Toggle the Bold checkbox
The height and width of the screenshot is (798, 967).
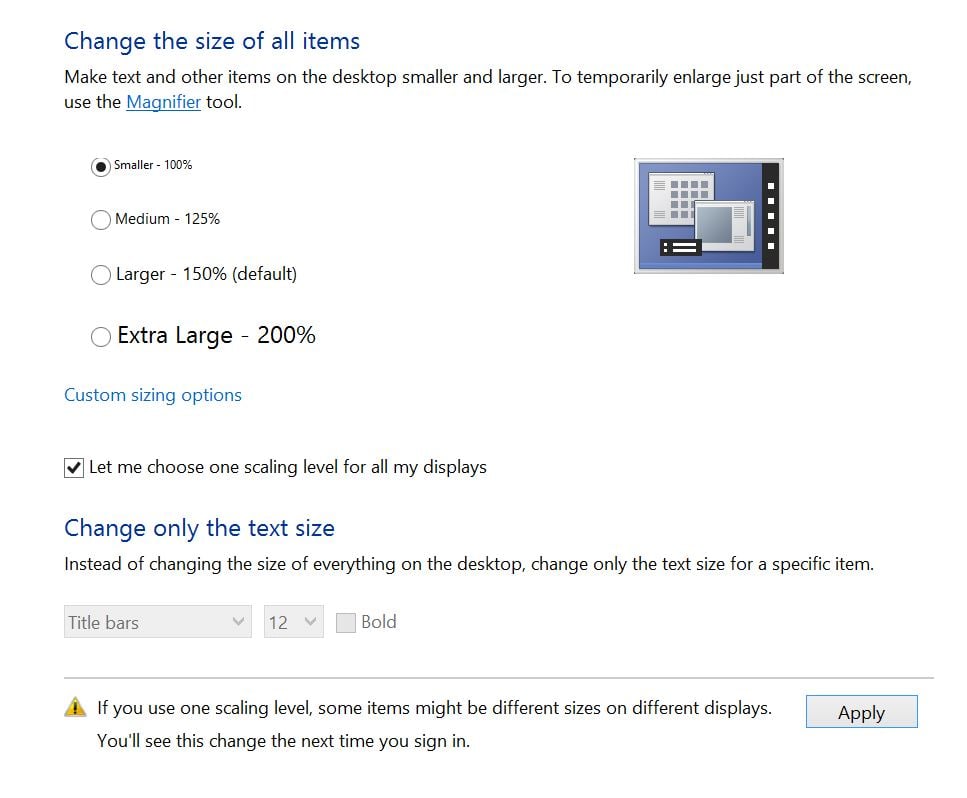345,622
